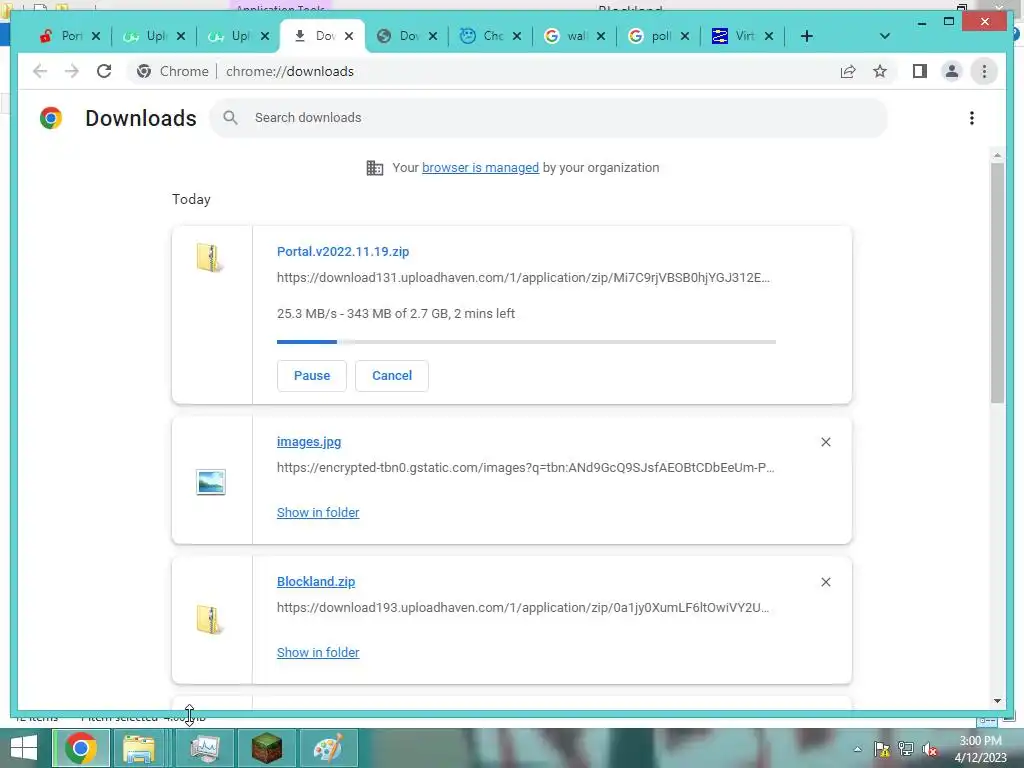The height and width of the screenshot is (768, 1024).
Task: Open the Blockland.zip file link
Action: tap(316, 582)
